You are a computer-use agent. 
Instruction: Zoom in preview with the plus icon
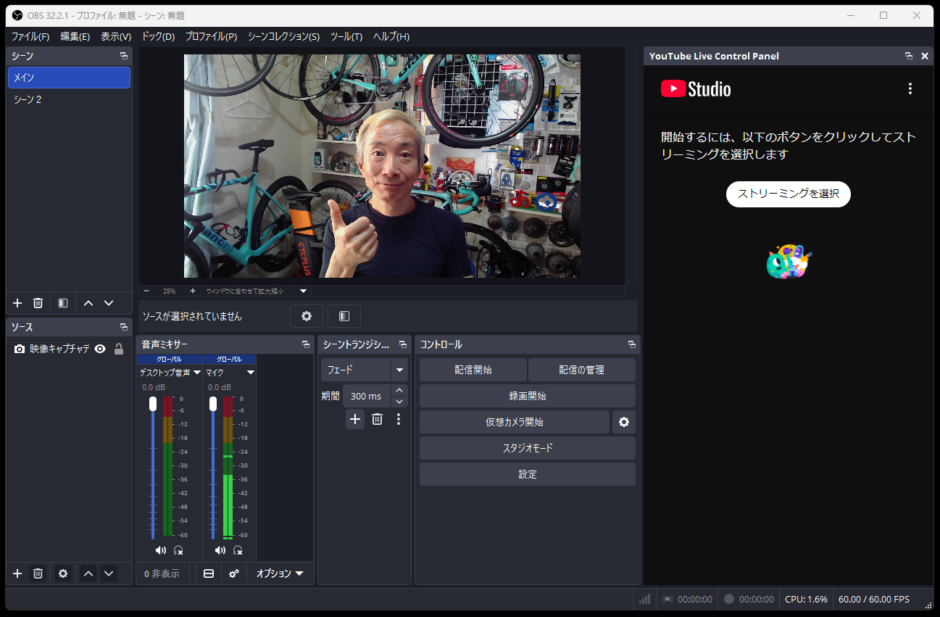pos(192,291)
